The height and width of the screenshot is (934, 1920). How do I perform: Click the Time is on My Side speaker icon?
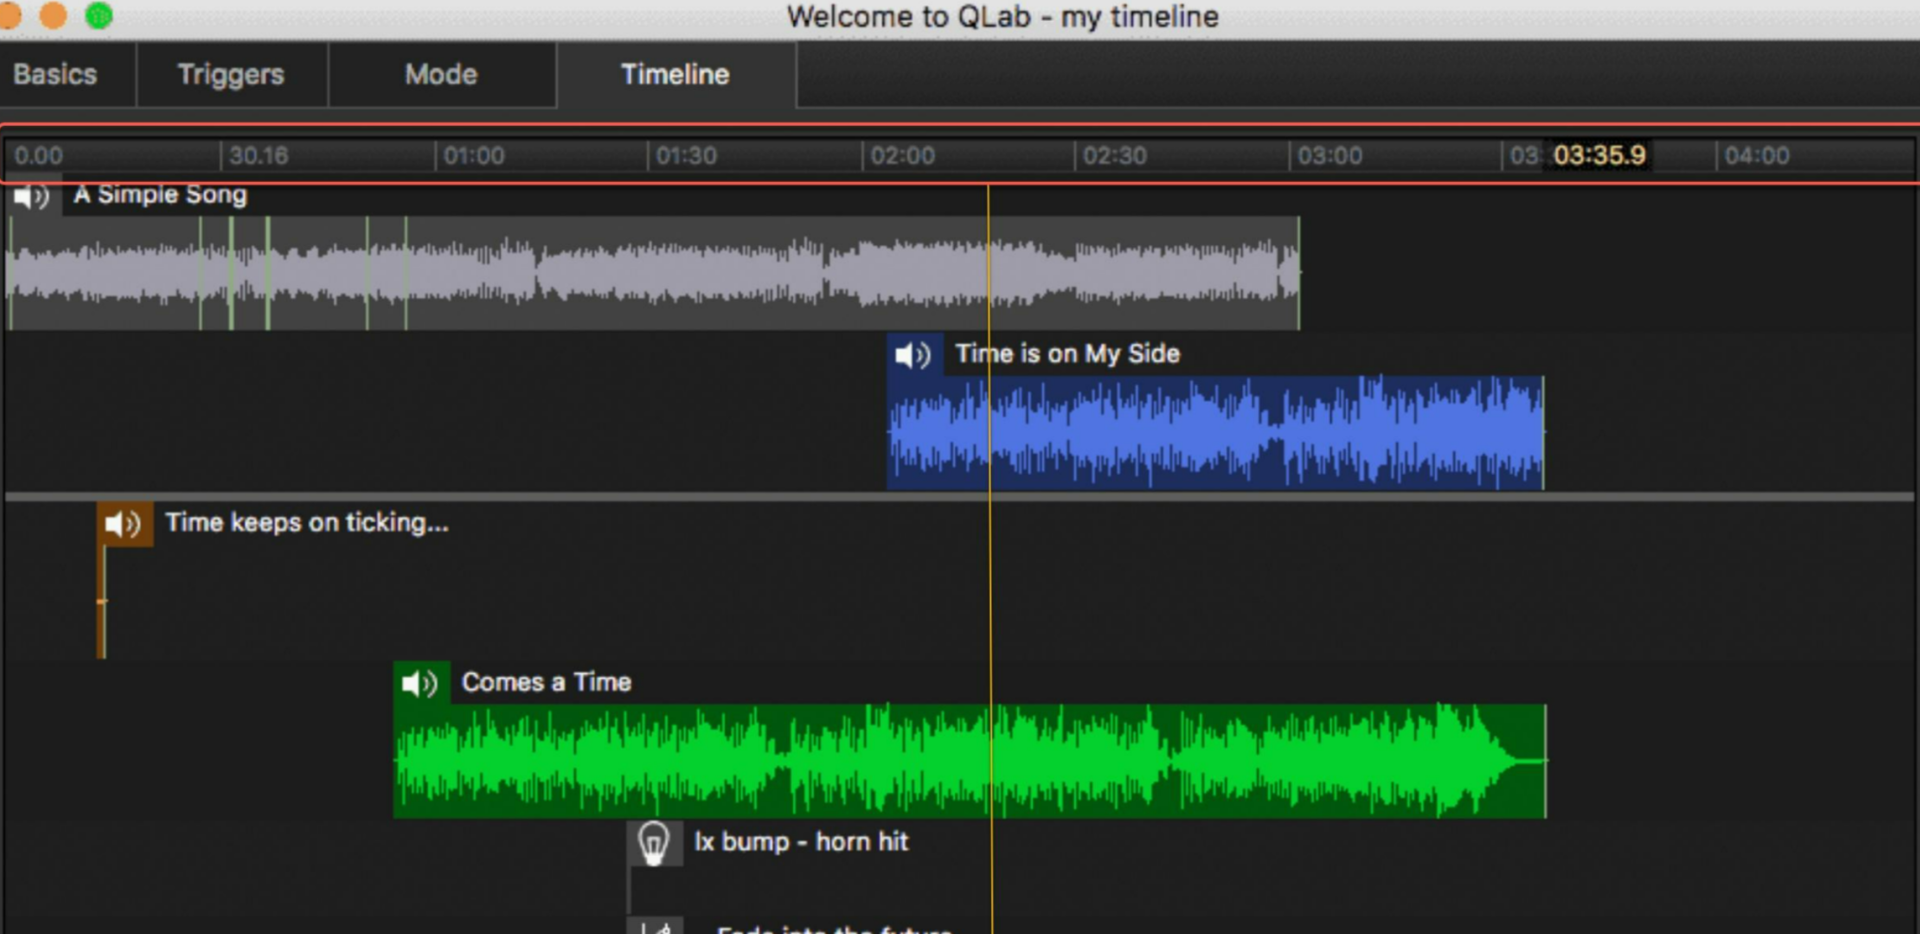tap(914, 355)
